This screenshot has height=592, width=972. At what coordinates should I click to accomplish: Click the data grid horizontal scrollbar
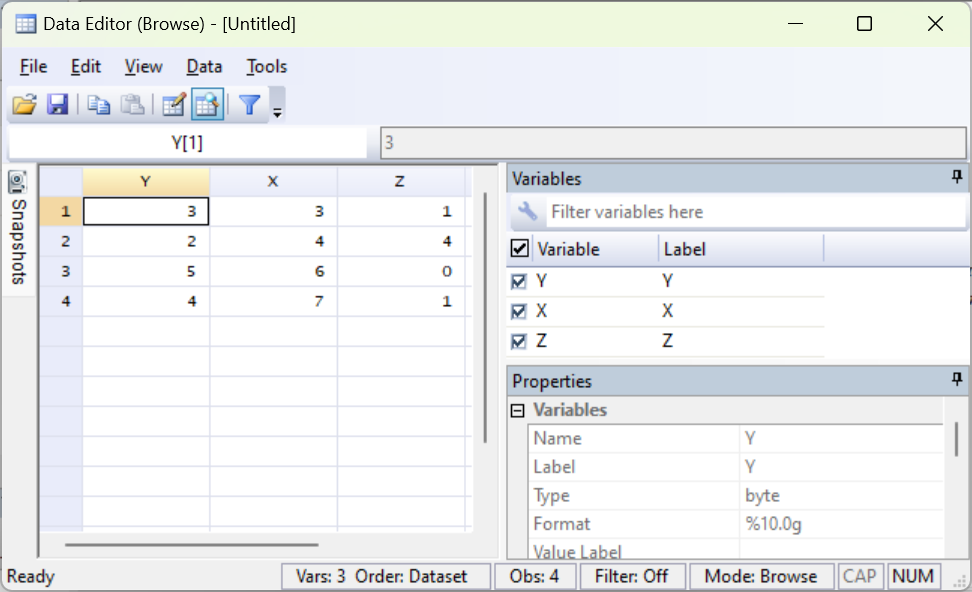click(192, 545)
